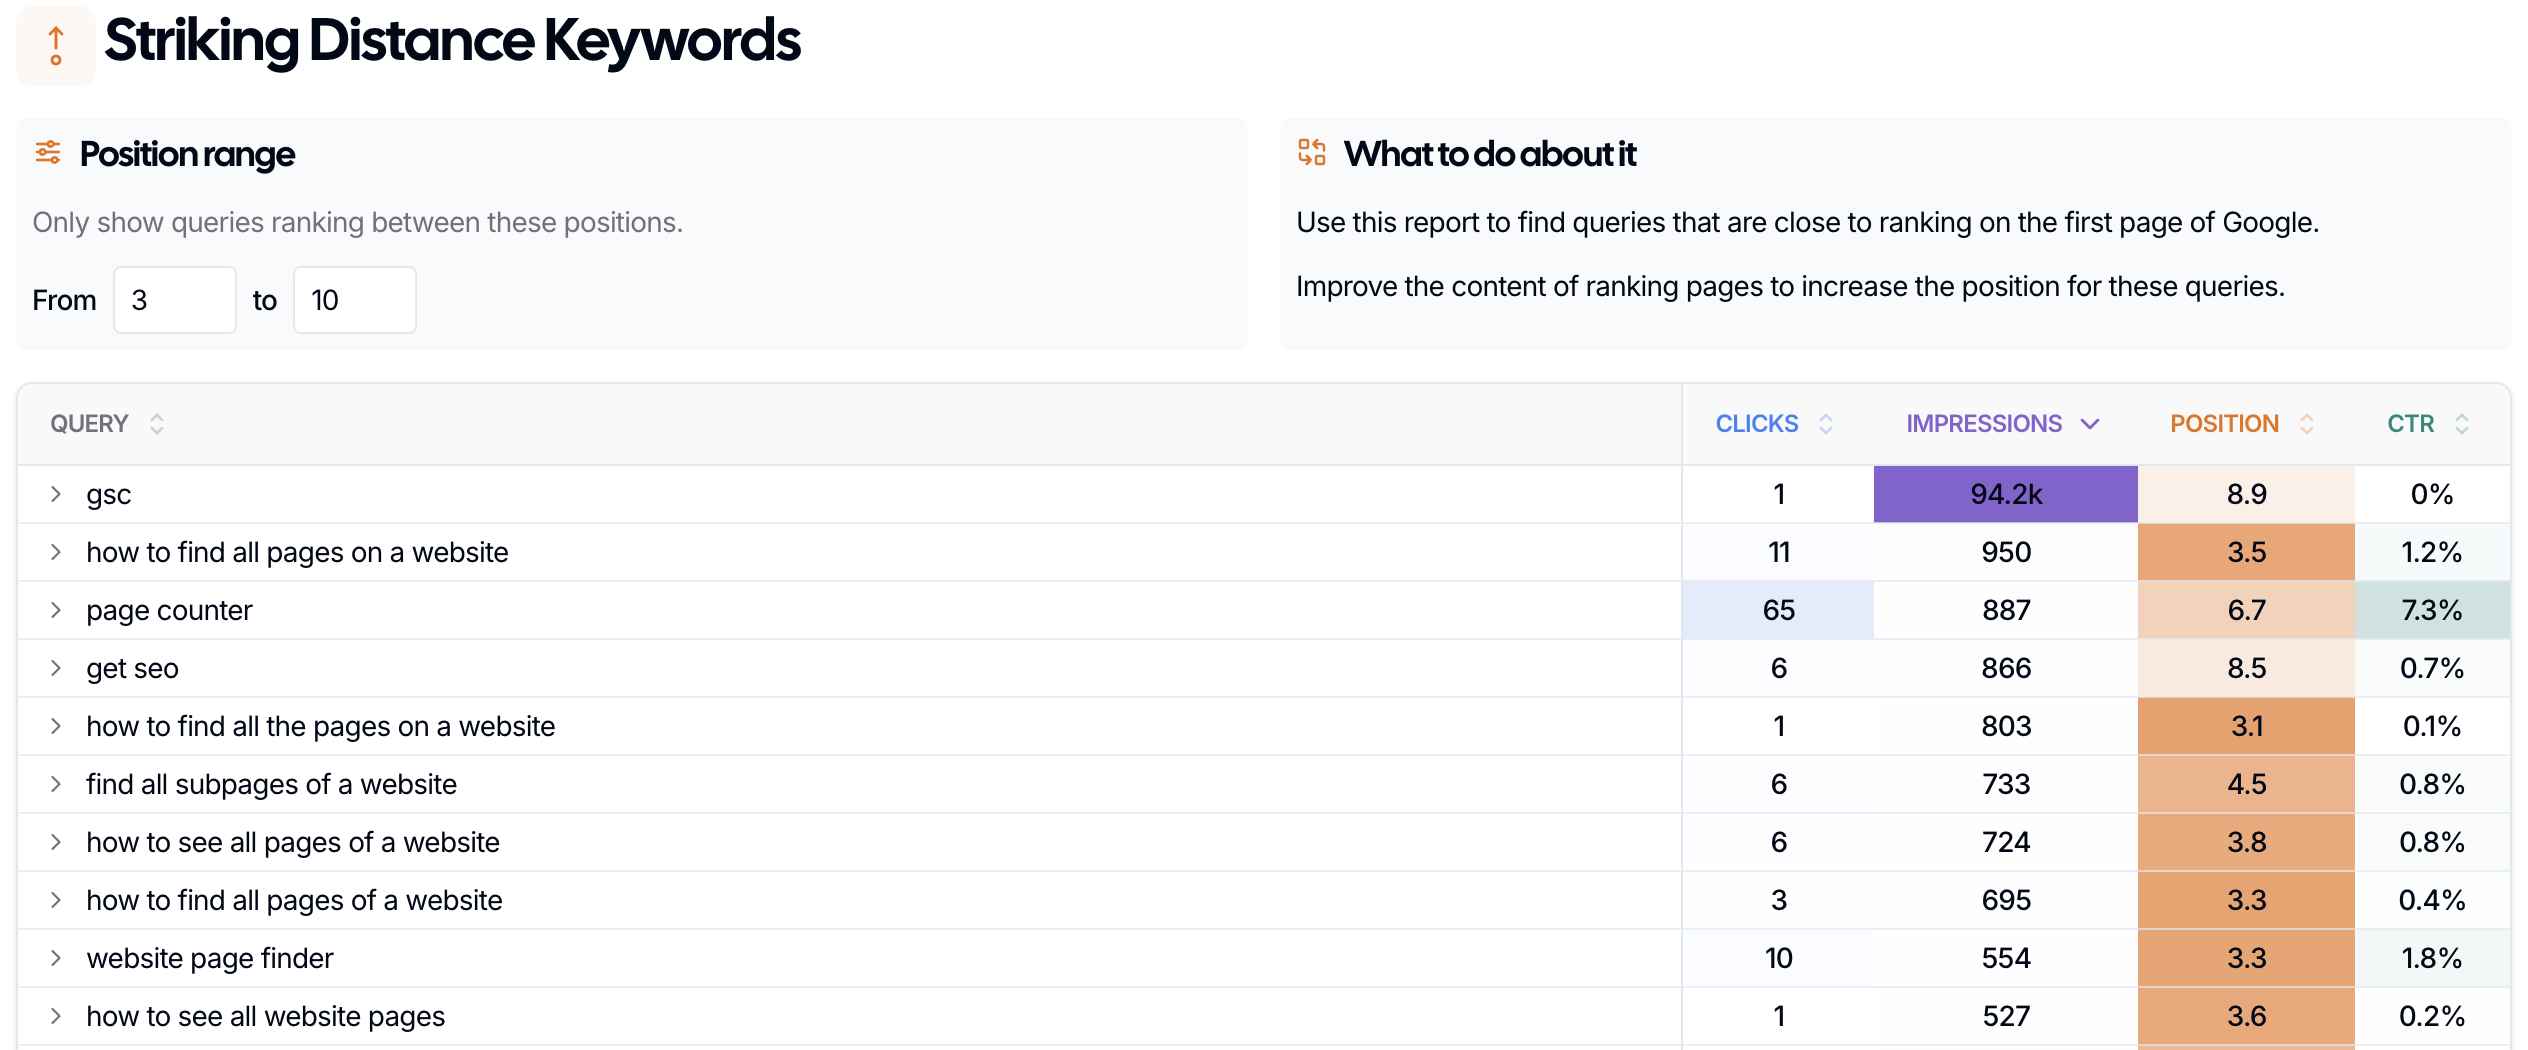Screen dimensions: 2528x1050
Task: Expand the find all subpages row
Action: pos(56,784)
